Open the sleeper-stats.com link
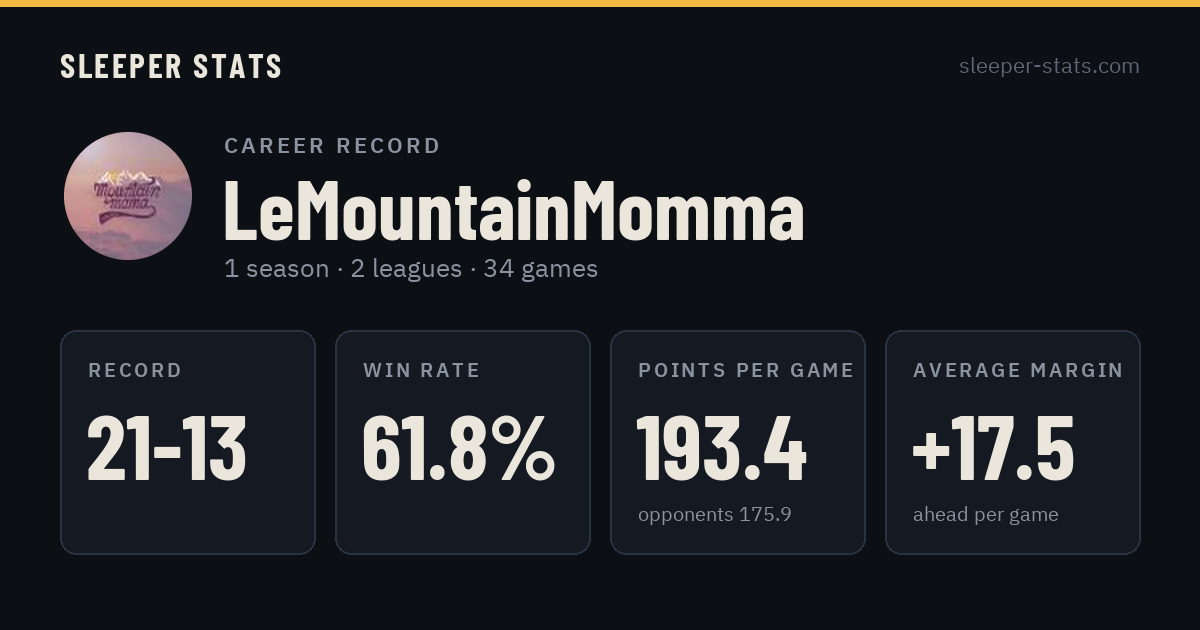This screenshot has height=630, width=1200. [1049, 66]
